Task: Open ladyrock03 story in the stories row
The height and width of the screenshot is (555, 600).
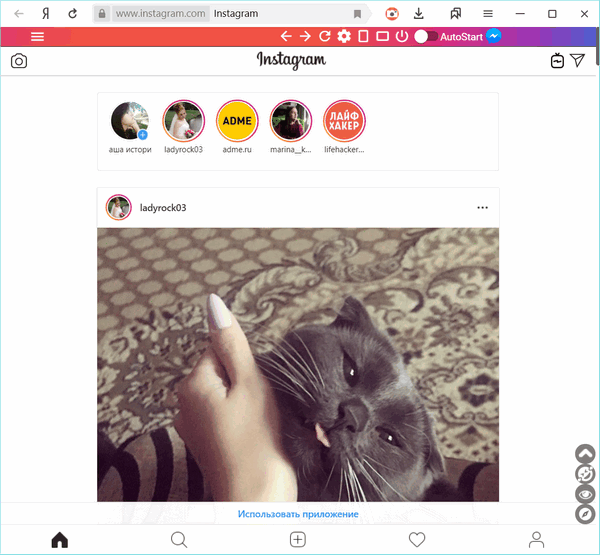Action: coord(184,121)
